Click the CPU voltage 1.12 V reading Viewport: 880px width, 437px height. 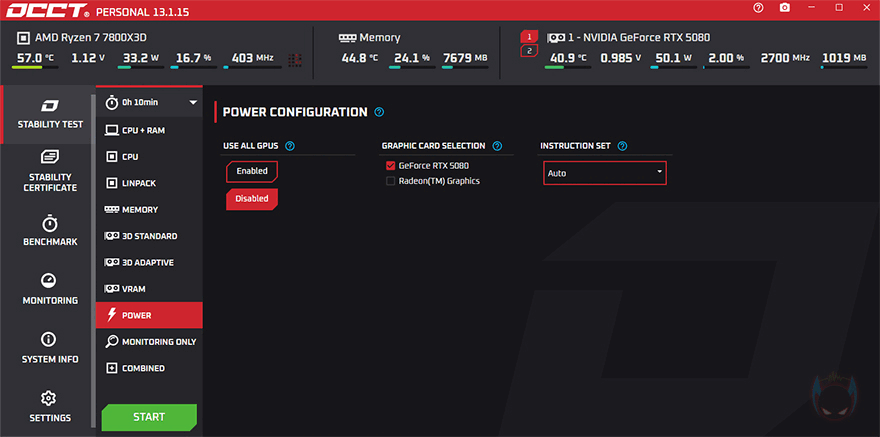[88, 57]
